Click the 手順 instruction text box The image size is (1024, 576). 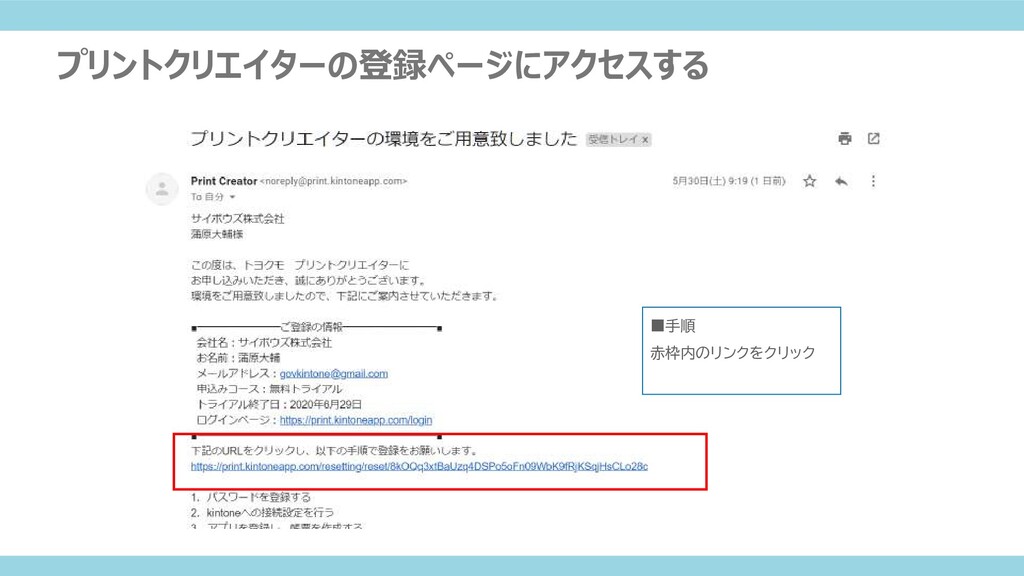point(741,351)
